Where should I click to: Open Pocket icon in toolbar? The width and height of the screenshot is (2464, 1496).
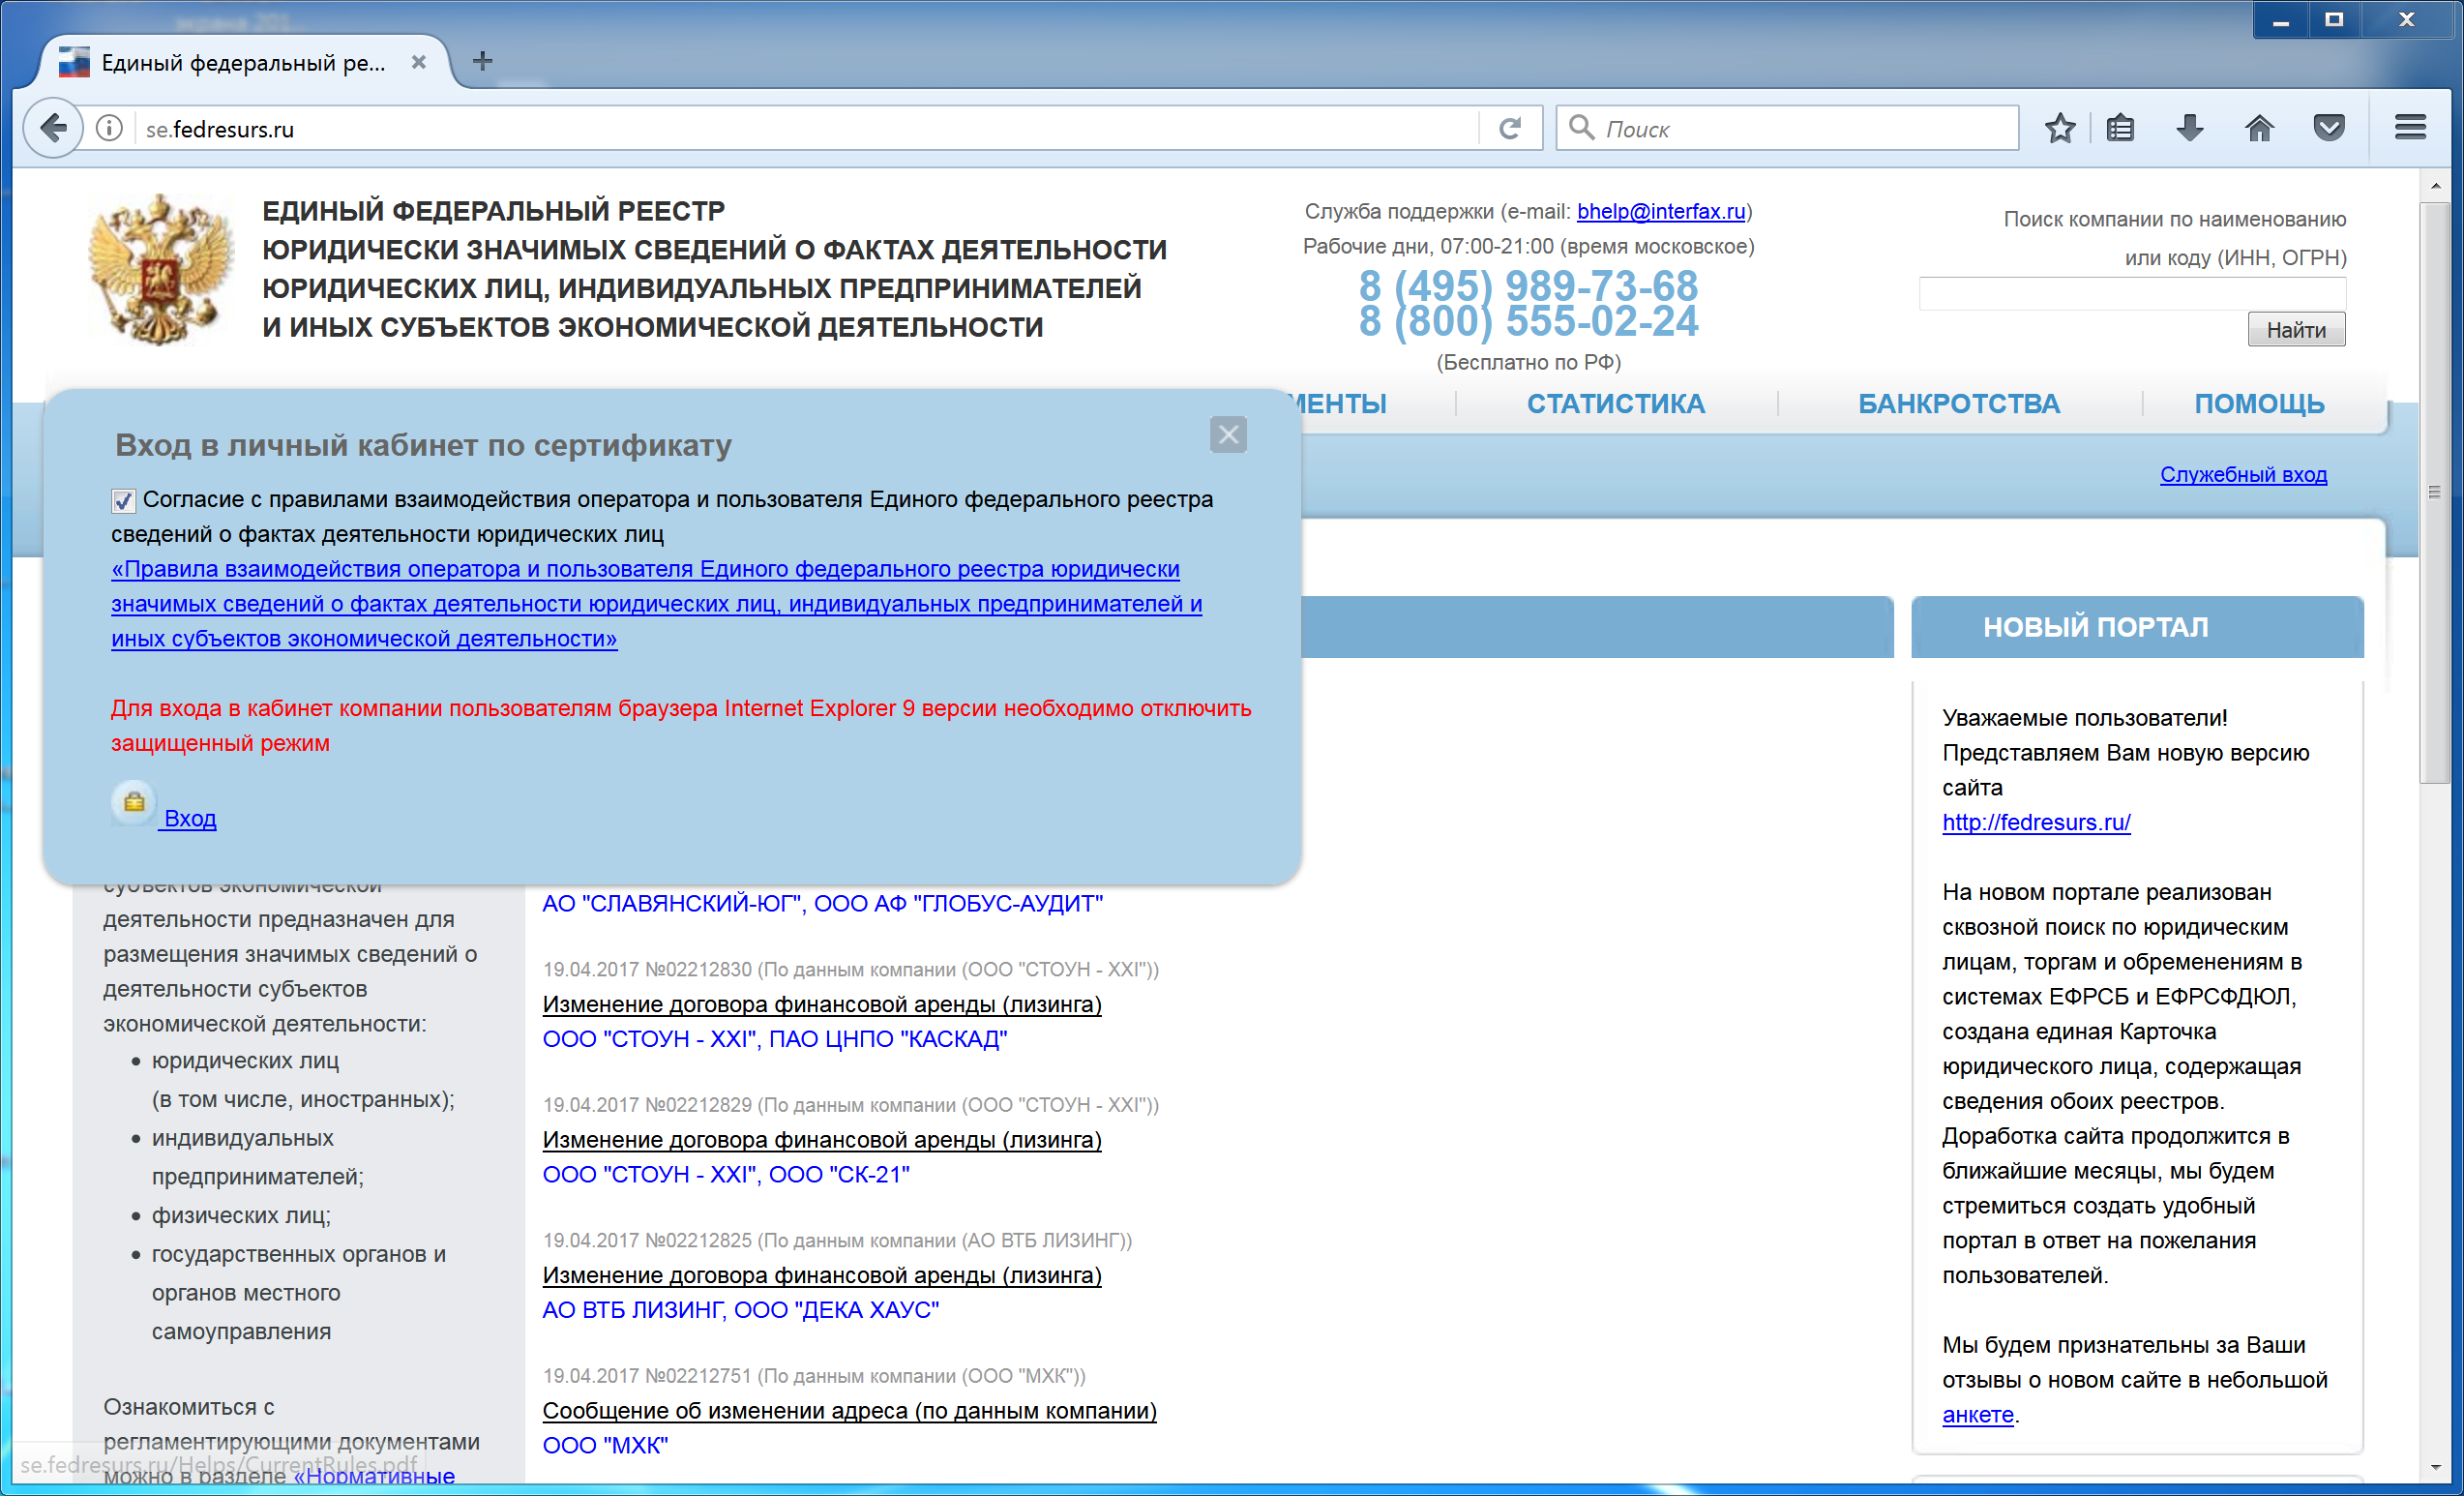tap(2329, 128)
